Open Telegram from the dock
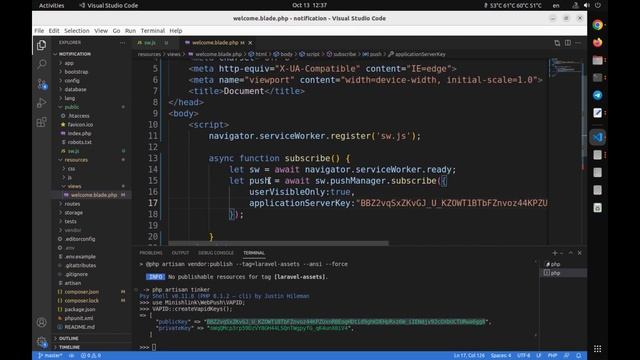This screenshot has width=640, height=360. [598, 95]
